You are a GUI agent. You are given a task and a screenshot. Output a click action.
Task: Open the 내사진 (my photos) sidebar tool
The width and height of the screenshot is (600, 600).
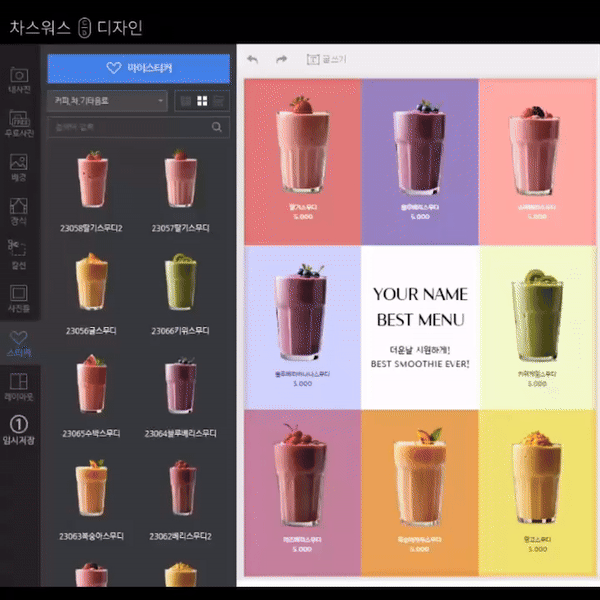[19, 80]
